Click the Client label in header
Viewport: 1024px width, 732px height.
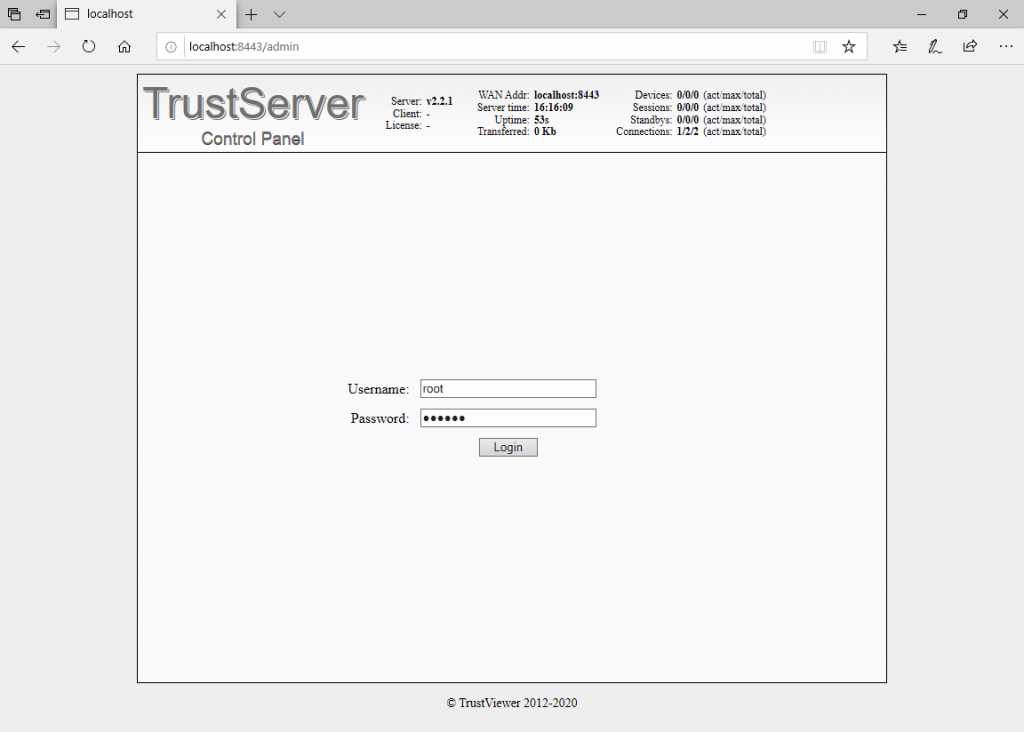click(x=407, y=114)
